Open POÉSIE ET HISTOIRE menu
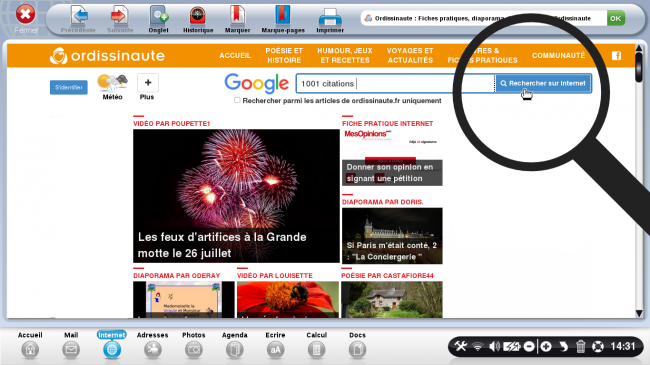 pos(284,56)
